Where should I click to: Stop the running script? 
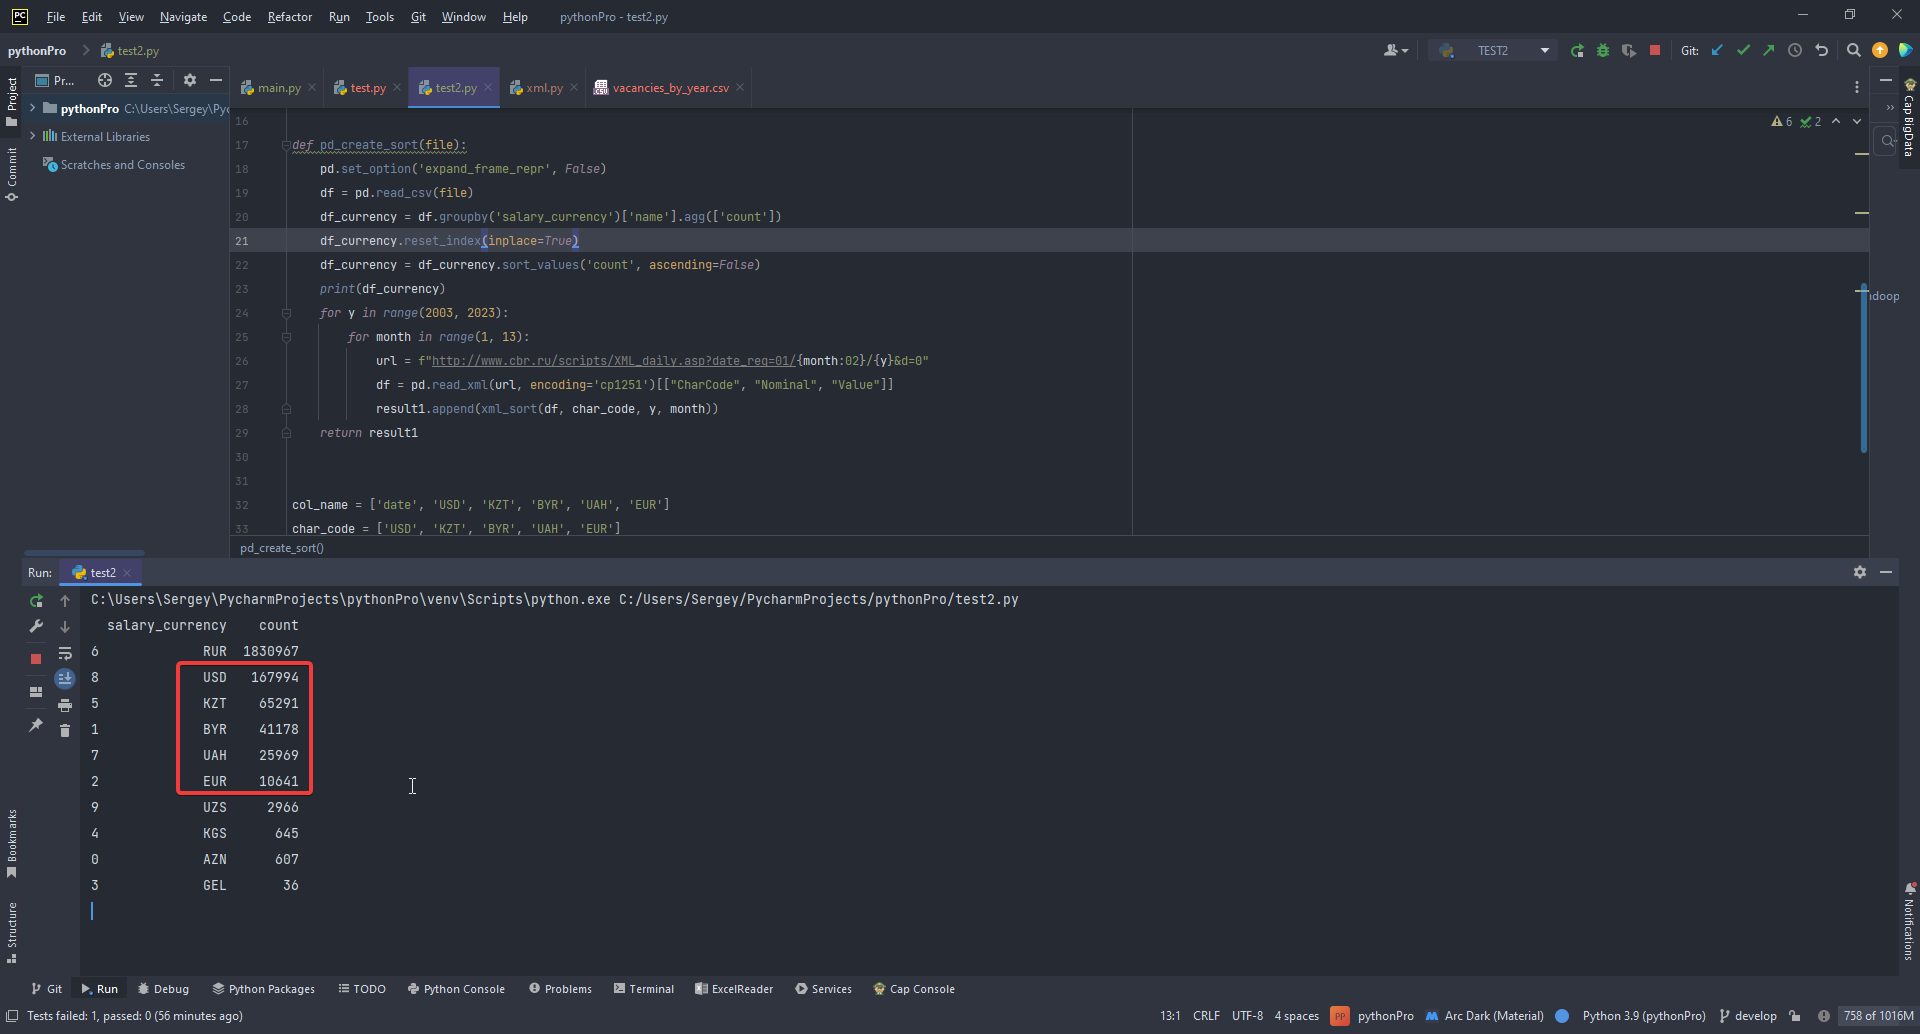(1655, 50)
